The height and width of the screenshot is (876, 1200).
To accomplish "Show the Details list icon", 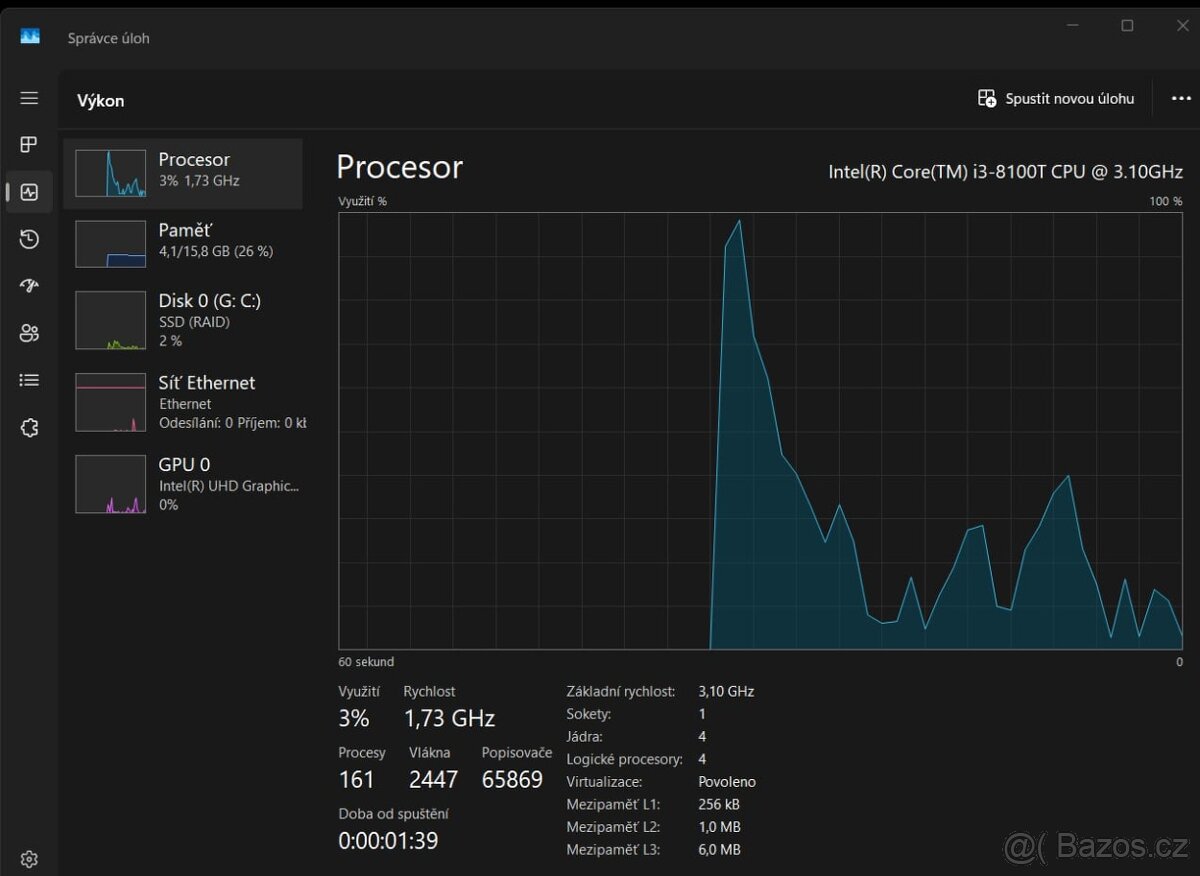I will tap(29, 380).
